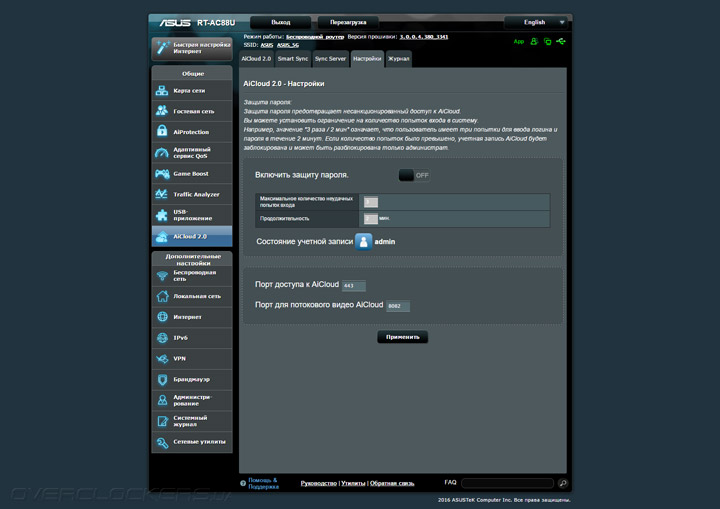
Task: Click the green user status icon
Action: [534, 41]
